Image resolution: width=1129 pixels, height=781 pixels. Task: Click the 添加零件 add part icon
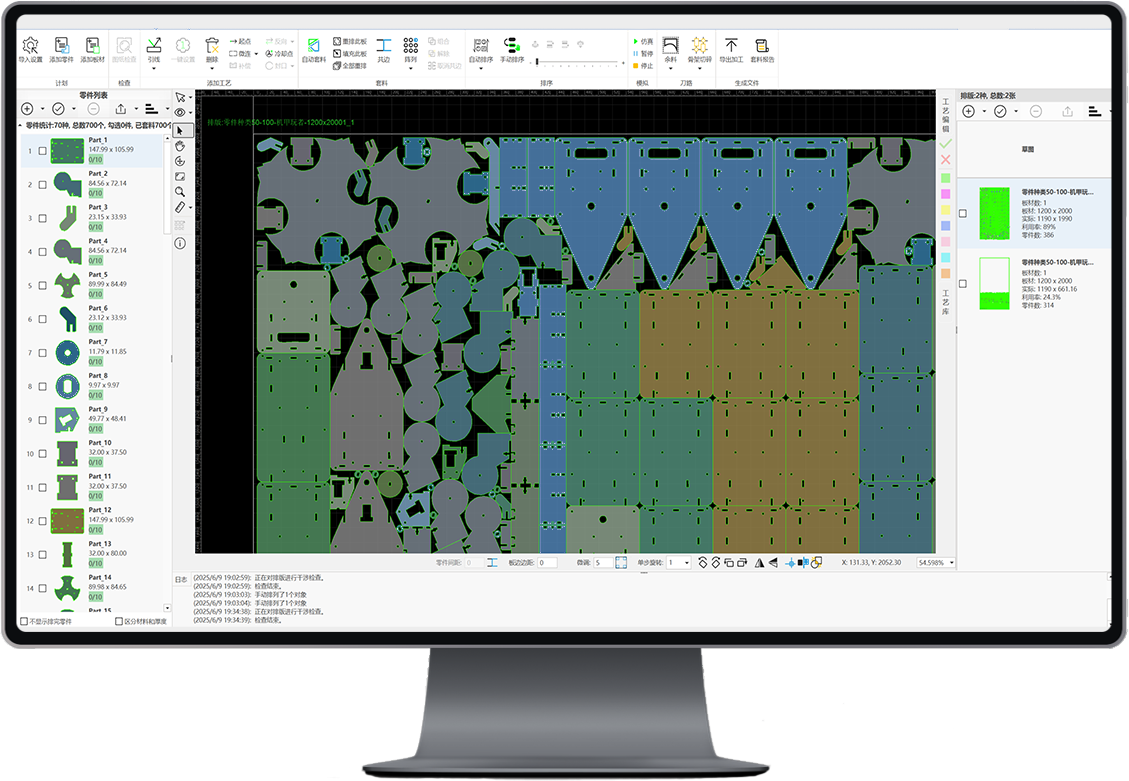[62, 47]
